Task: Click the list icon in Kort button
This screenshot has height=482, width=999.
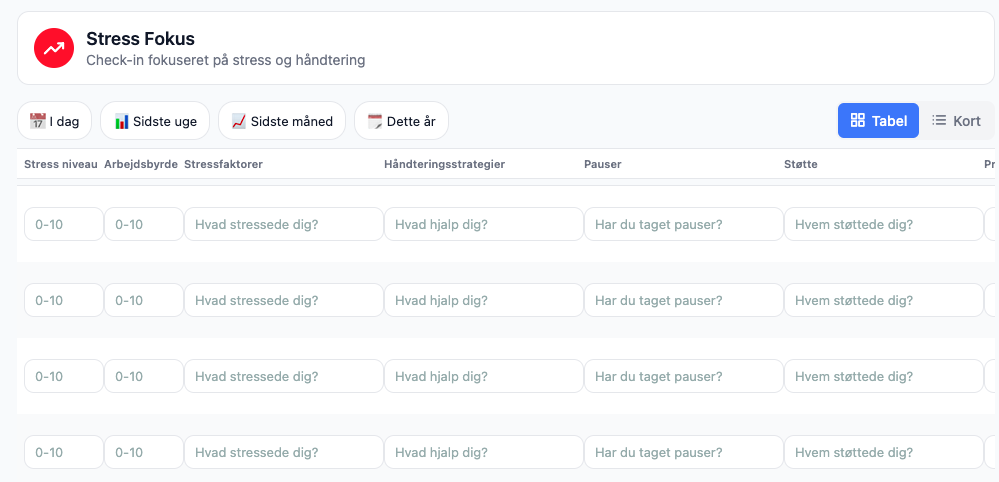Action: (939, 121)
